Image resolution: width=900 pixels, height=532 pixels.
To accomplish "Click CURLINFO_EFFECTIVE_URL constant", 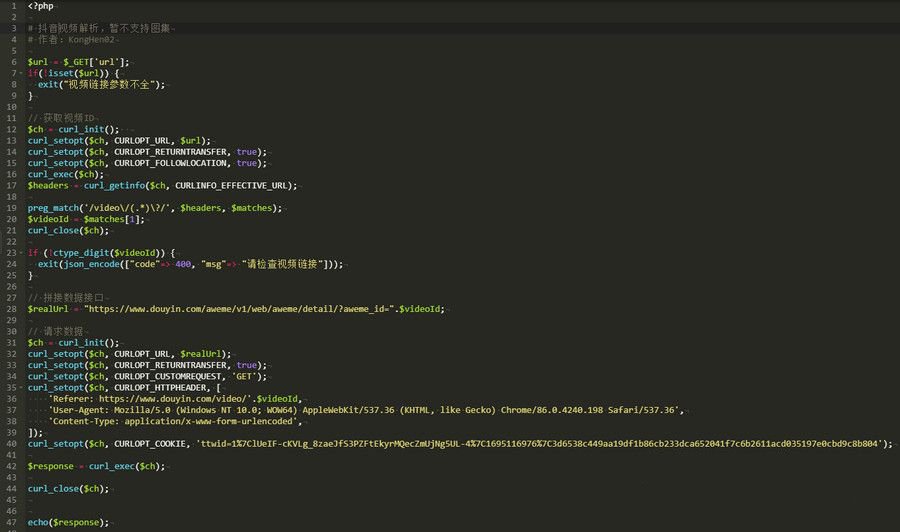I will 235,185.
